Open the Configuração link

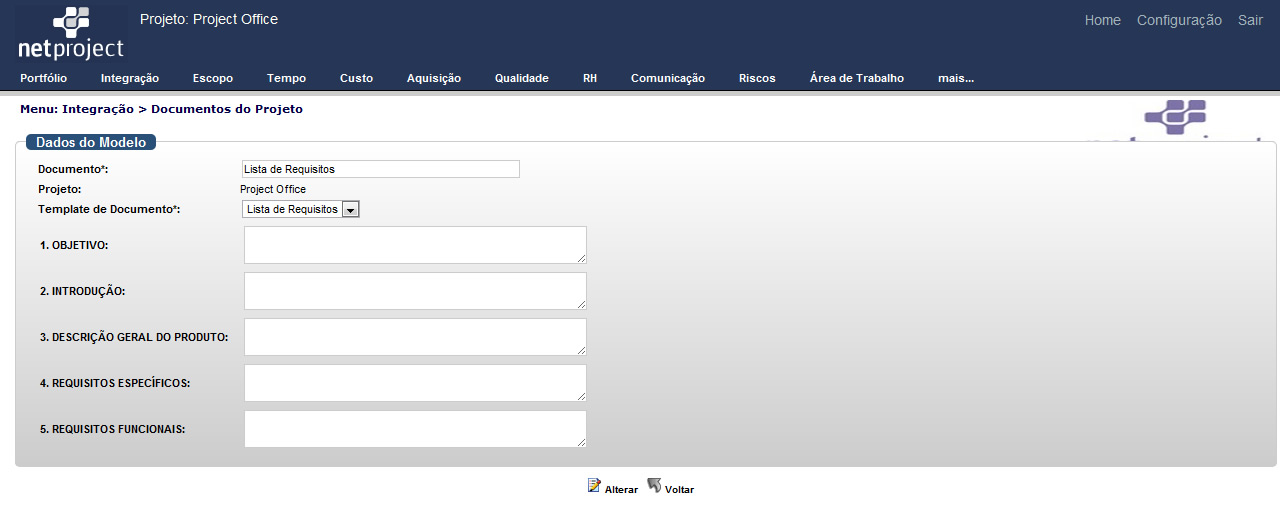(1179, 20)
